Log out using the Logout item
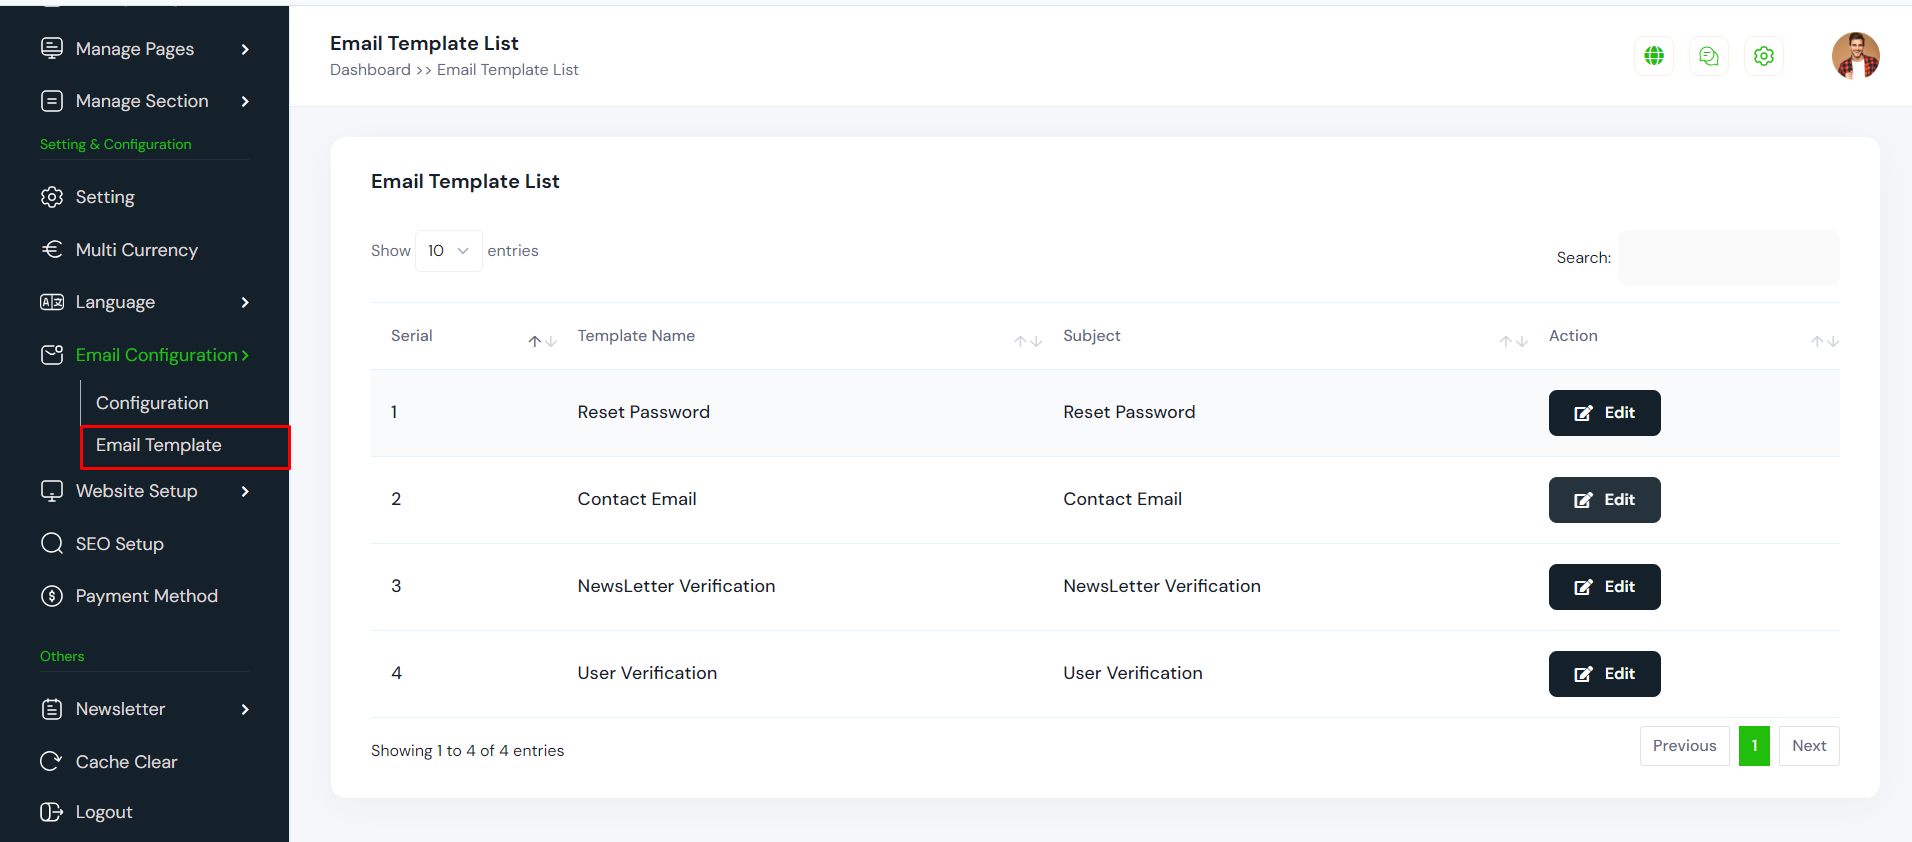This screenshot has height=842, width=1912. (103, 812)
